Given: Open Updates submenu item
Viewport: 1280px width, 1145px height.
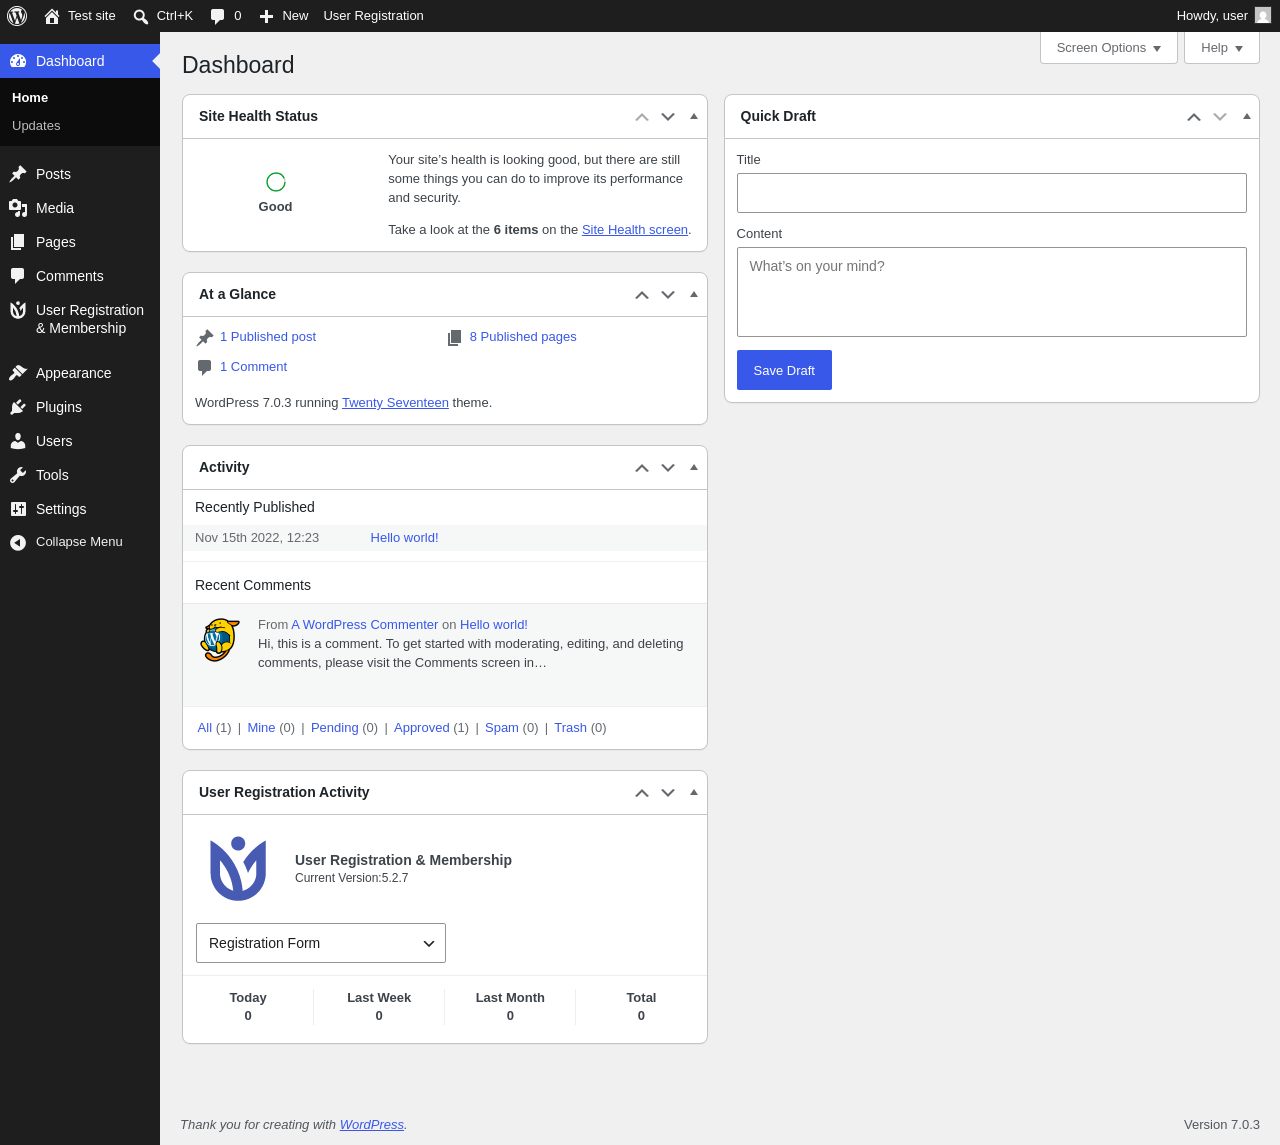Looking at the screenshot, I should click(x=36, y=126).
